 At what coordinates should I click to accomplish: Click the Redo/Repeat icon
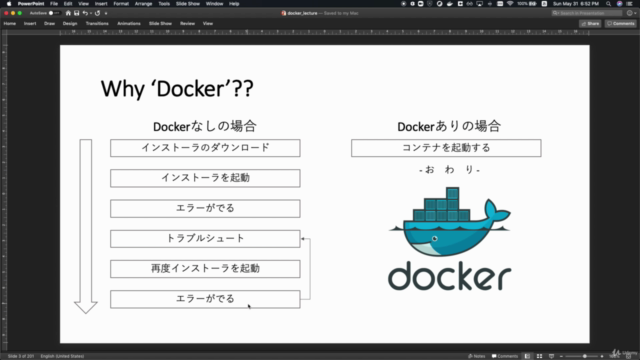tap(98, 13)
